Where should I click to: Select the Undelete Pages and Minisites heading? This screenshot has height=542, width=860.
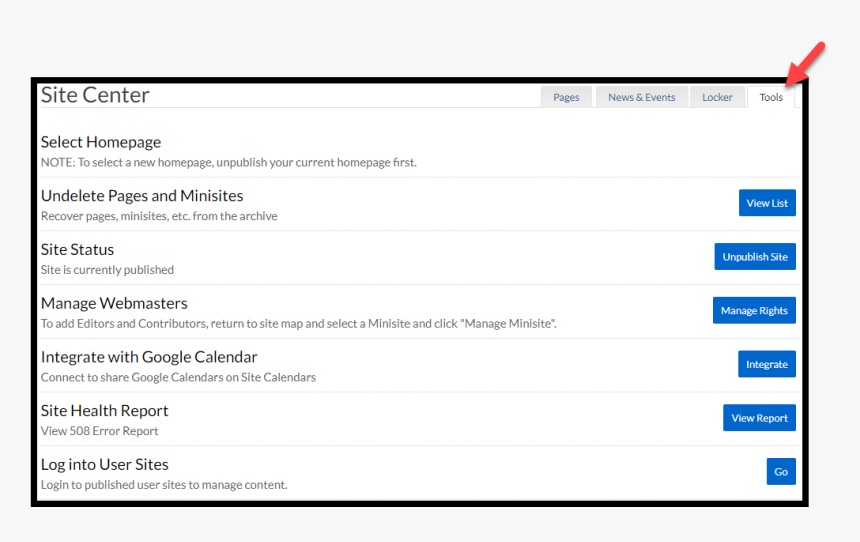142,196
